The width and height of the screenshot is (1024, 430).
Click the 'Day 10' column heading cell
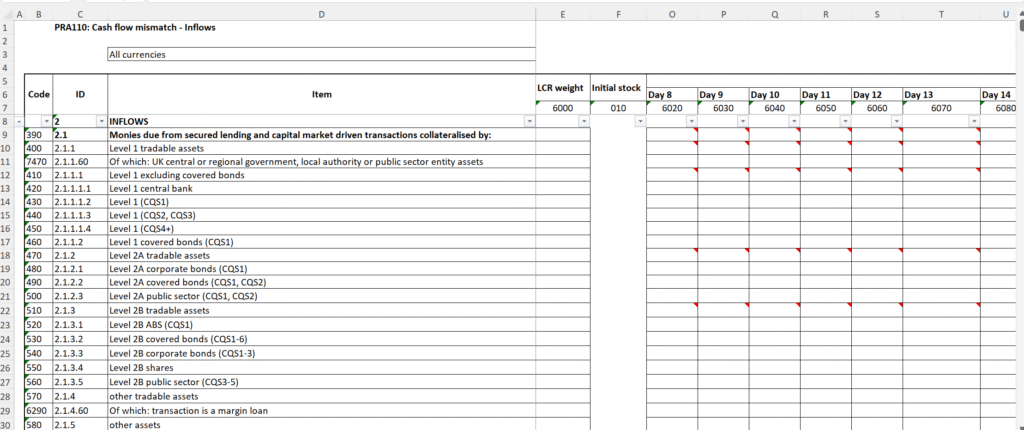[774, 95]
